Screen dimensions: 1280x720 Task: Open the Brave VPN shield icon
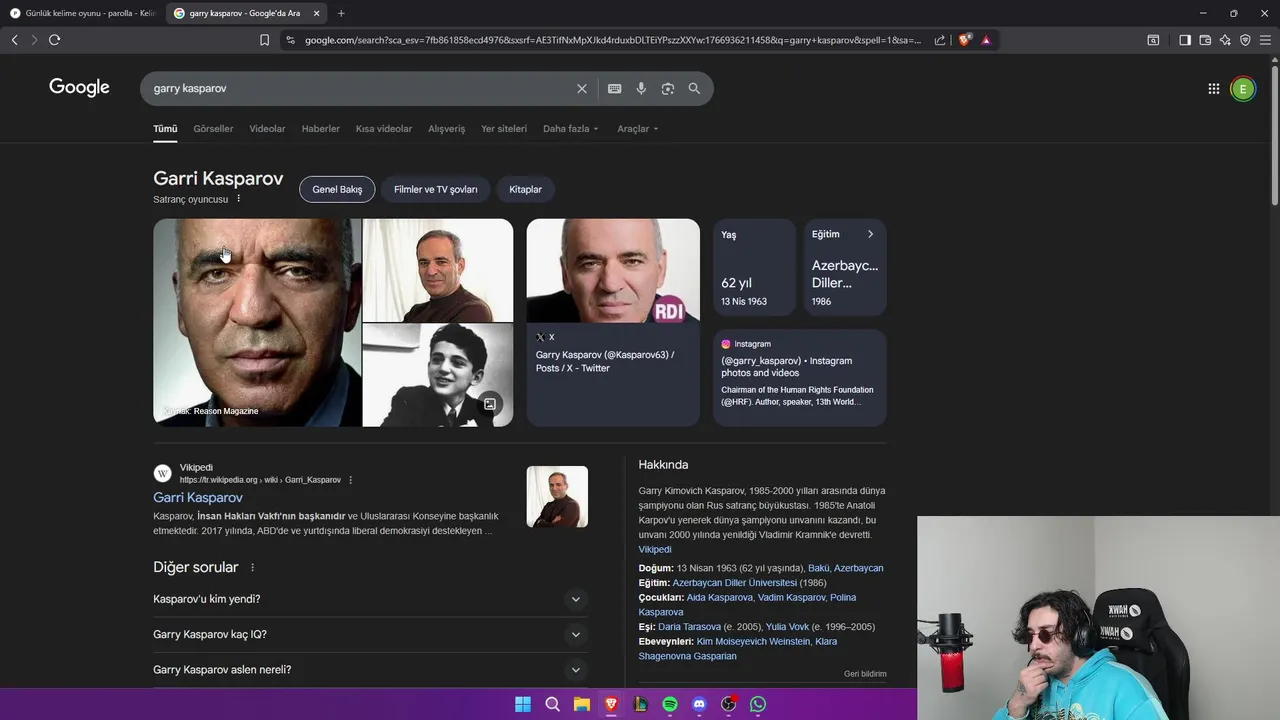[x=1245, y=40]
